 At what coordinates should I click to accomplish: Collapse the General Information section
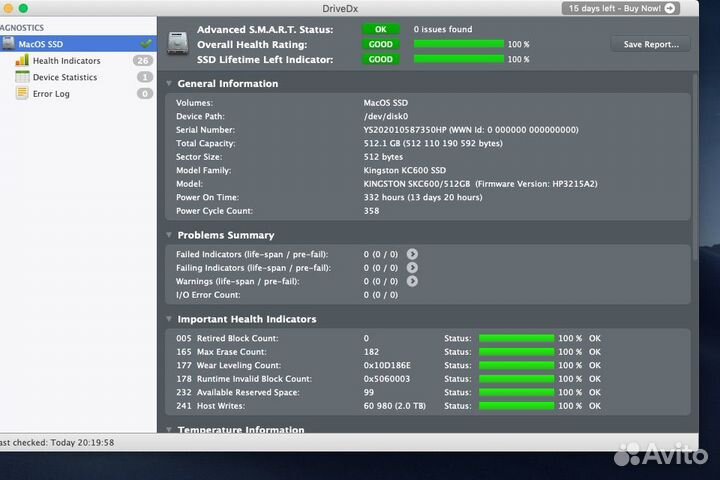[169, 83]
